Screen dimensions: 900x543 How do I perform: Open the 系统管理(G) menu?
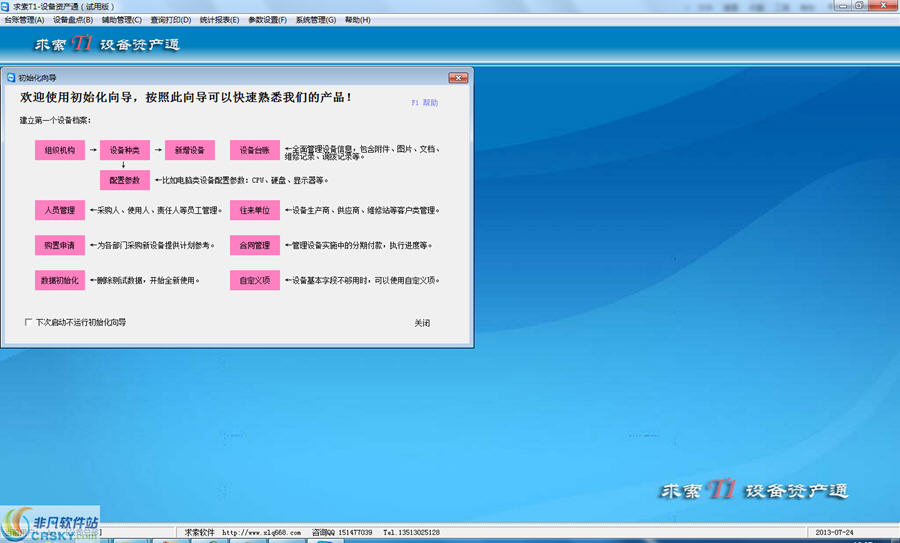click(x=316, y=20)
